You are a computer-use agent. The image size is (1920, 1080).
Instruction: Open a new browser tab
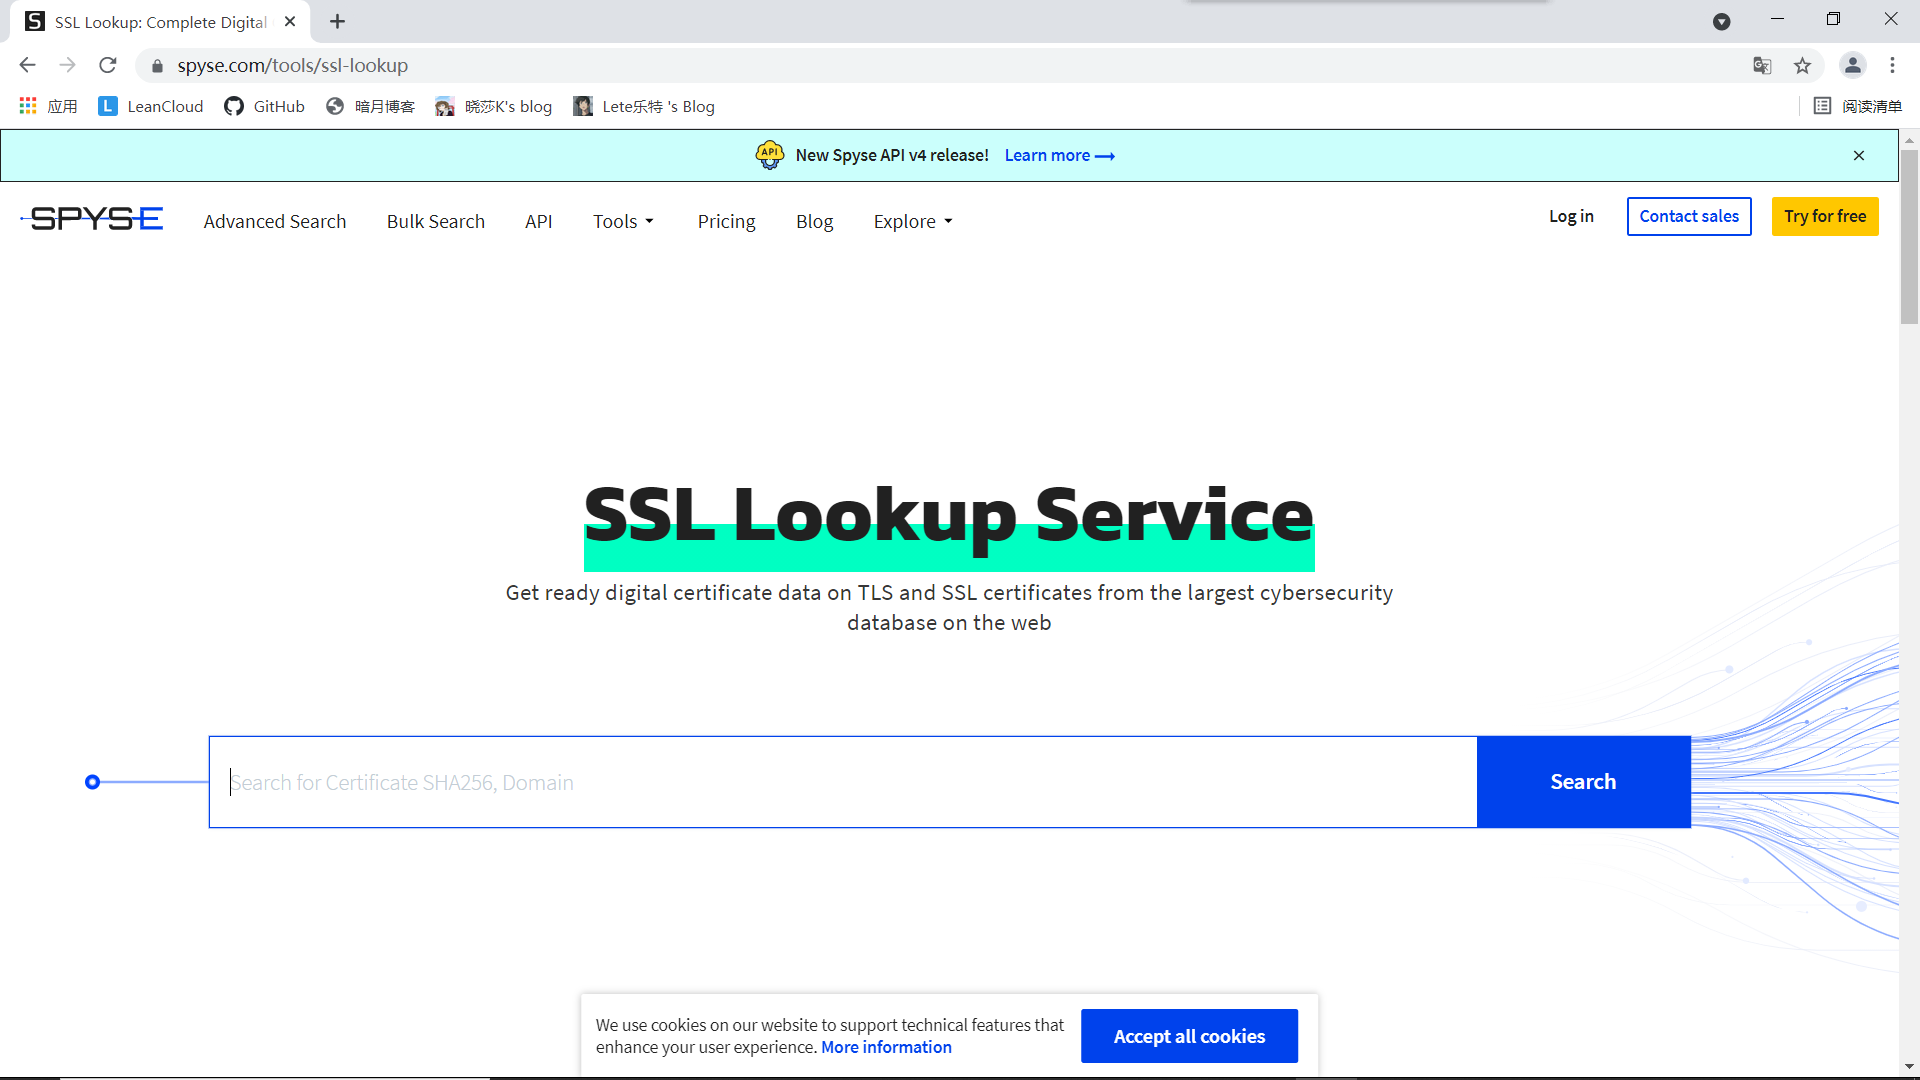(x=337, y=22)
